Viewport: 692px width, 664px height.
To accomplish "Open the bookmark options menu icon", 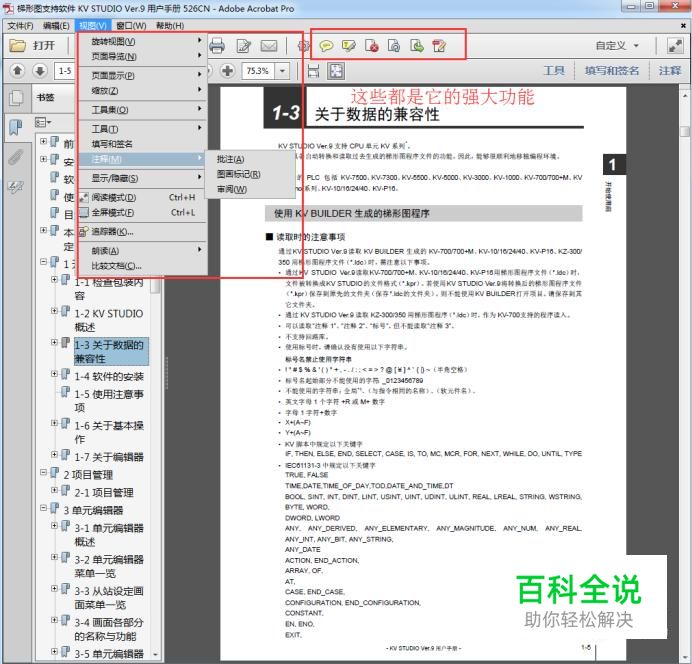I will point(43,122).
